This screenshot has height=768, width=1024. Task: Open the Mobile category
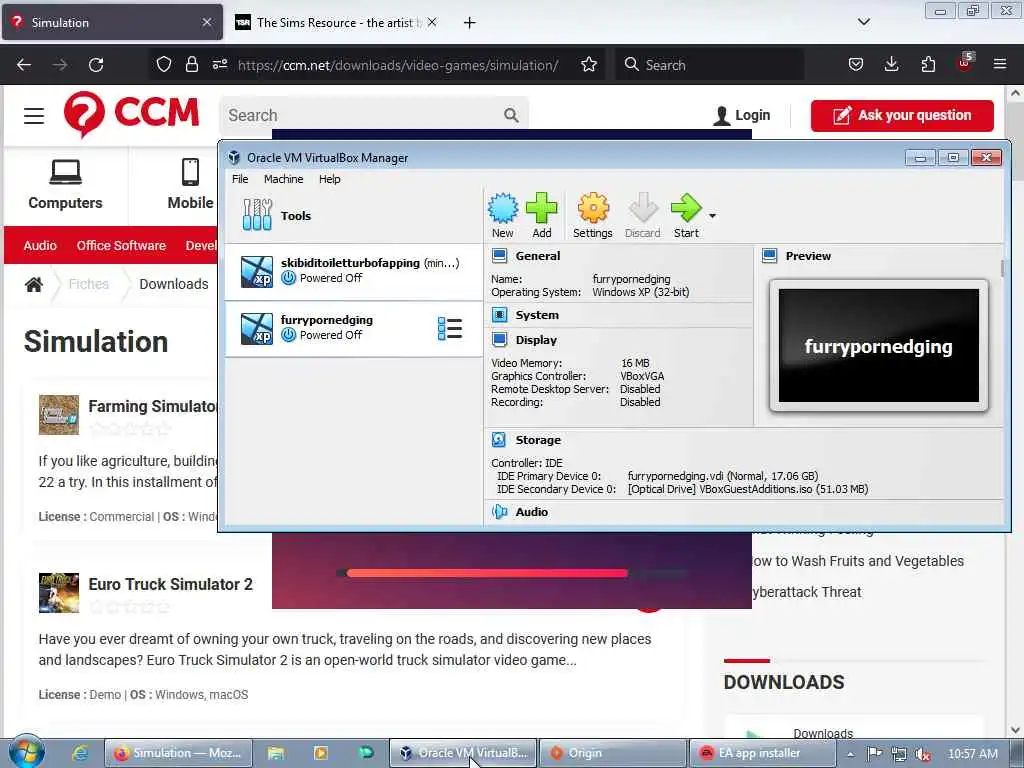click(x=190, y=185)
